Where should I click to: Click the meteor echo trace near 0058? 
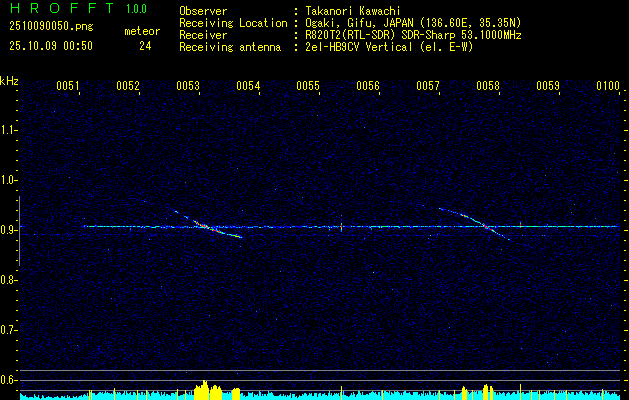[x=474, y=223]
